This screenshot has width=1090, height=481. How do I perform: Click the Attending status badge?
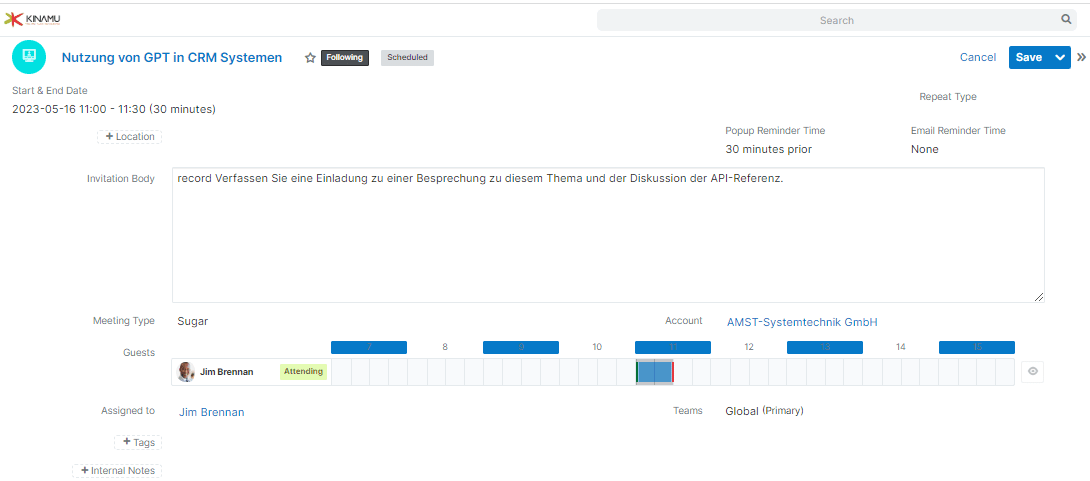click(x=304, y=372)
